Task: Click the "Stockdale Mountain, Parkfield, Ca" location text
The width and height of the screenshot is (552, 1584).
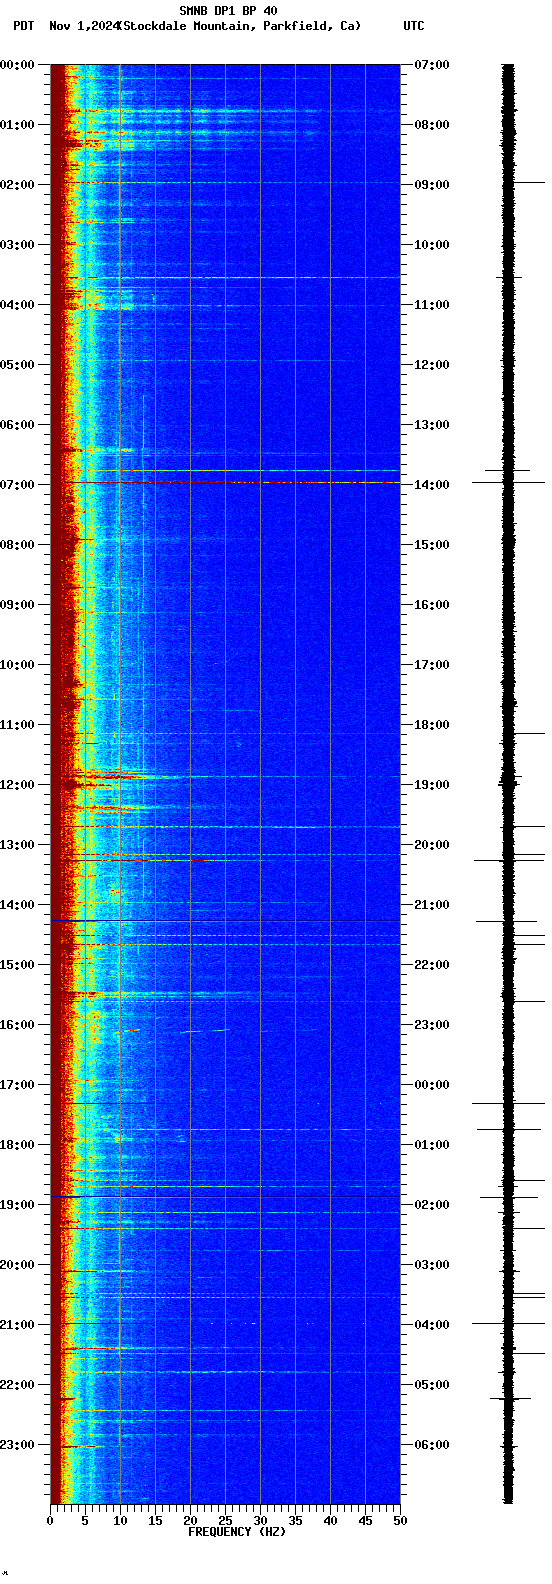Action: point(240,26)
